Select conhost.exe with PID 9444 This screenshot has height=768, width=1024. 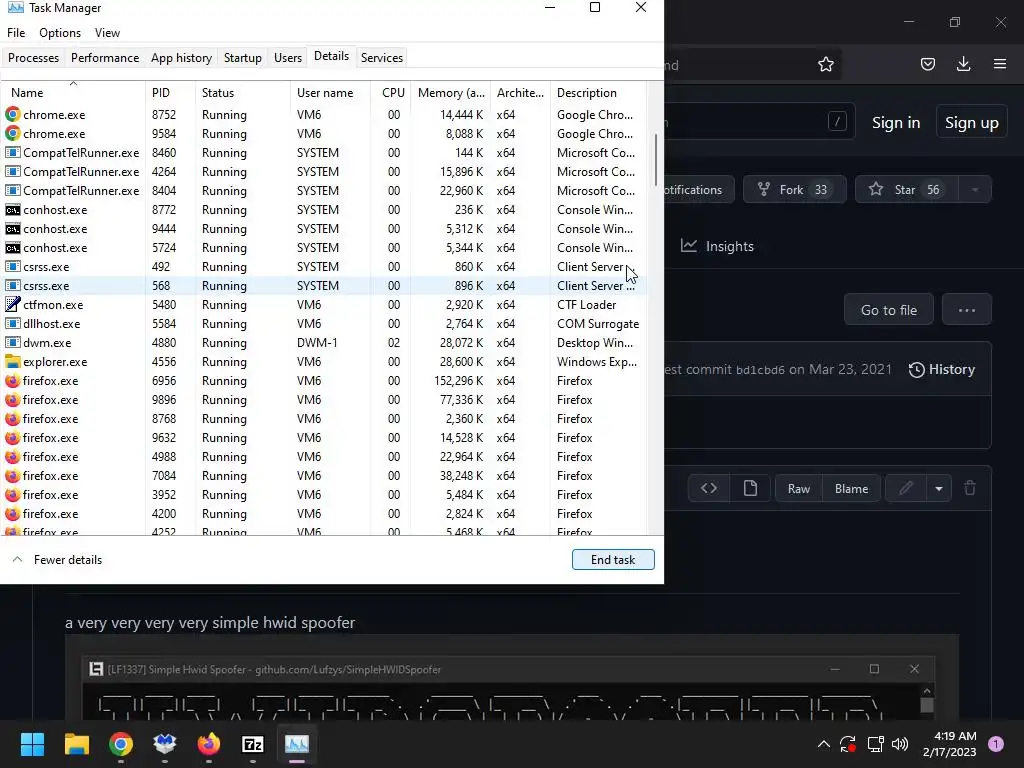[324, 229]
